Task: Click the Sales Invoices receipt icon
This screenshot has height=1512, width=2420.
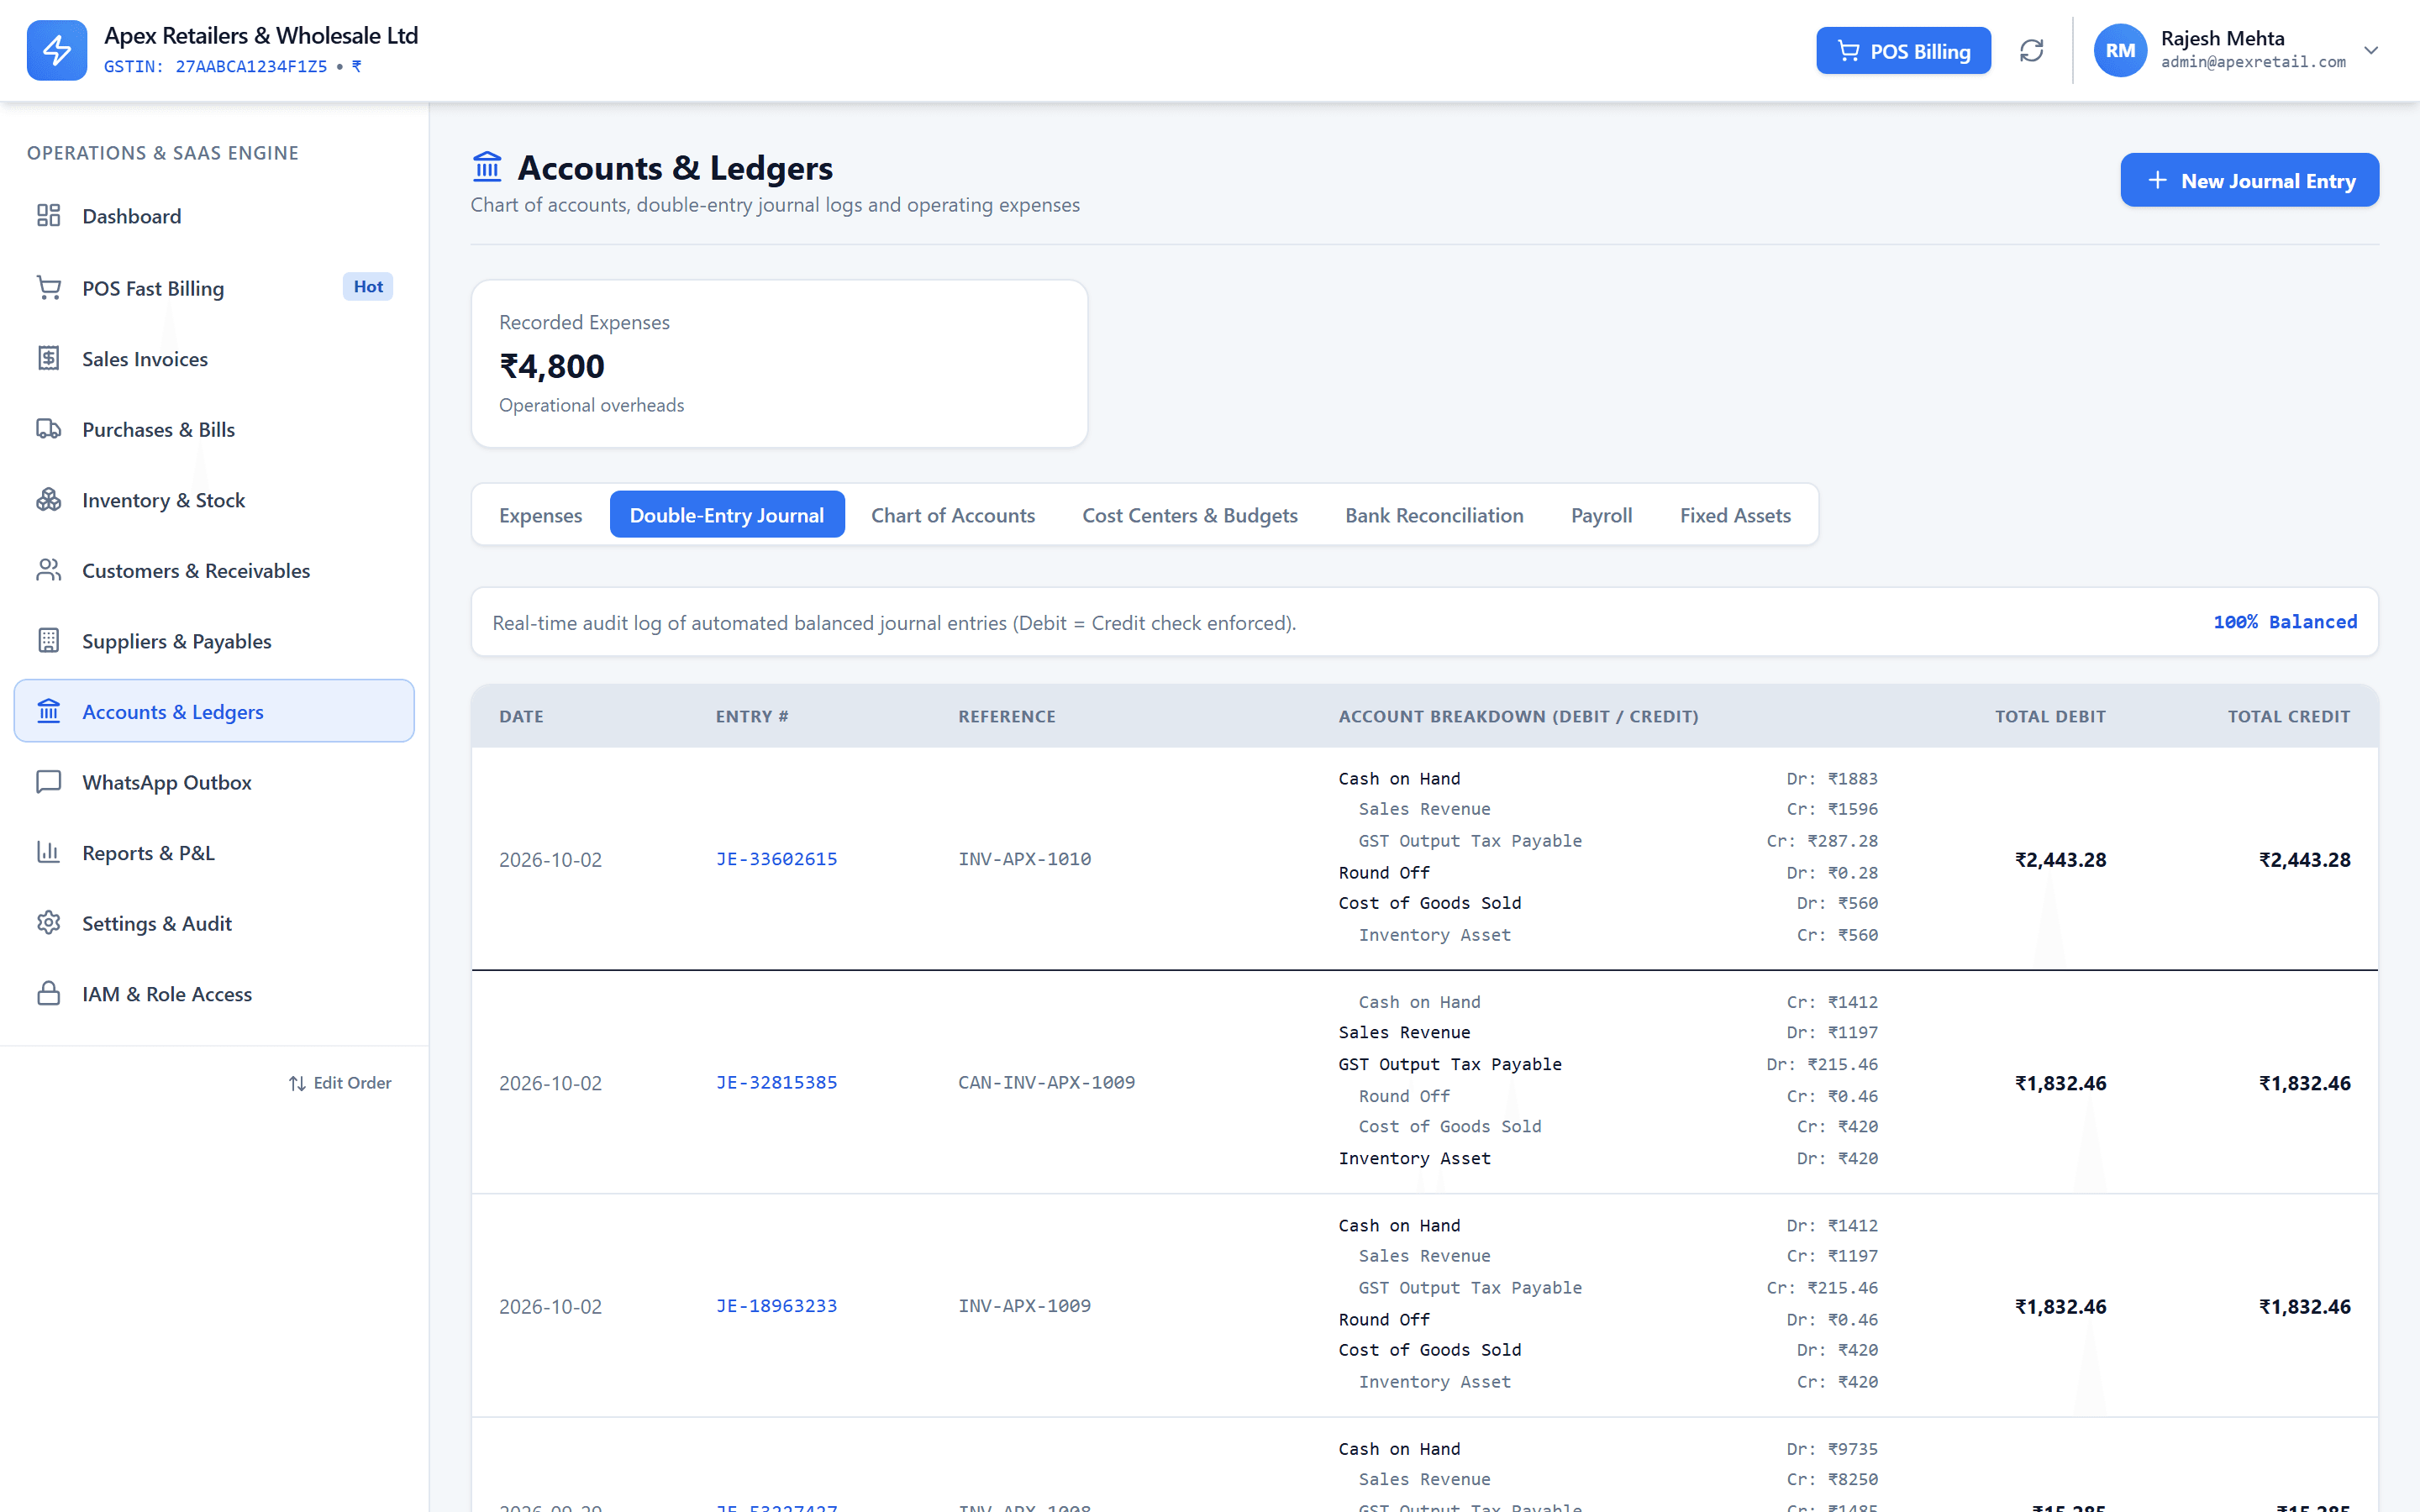Action: click(49, 358)
